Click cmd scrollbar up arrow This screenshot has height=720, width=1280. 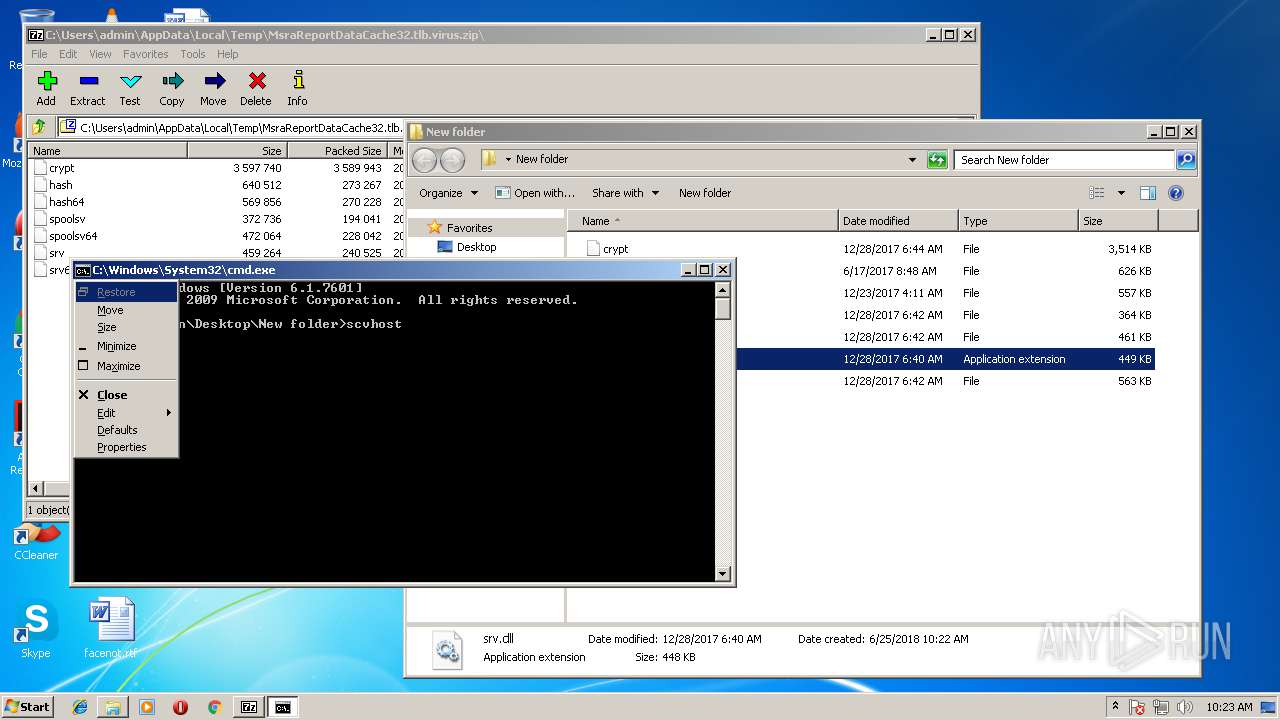click(723, 290)
